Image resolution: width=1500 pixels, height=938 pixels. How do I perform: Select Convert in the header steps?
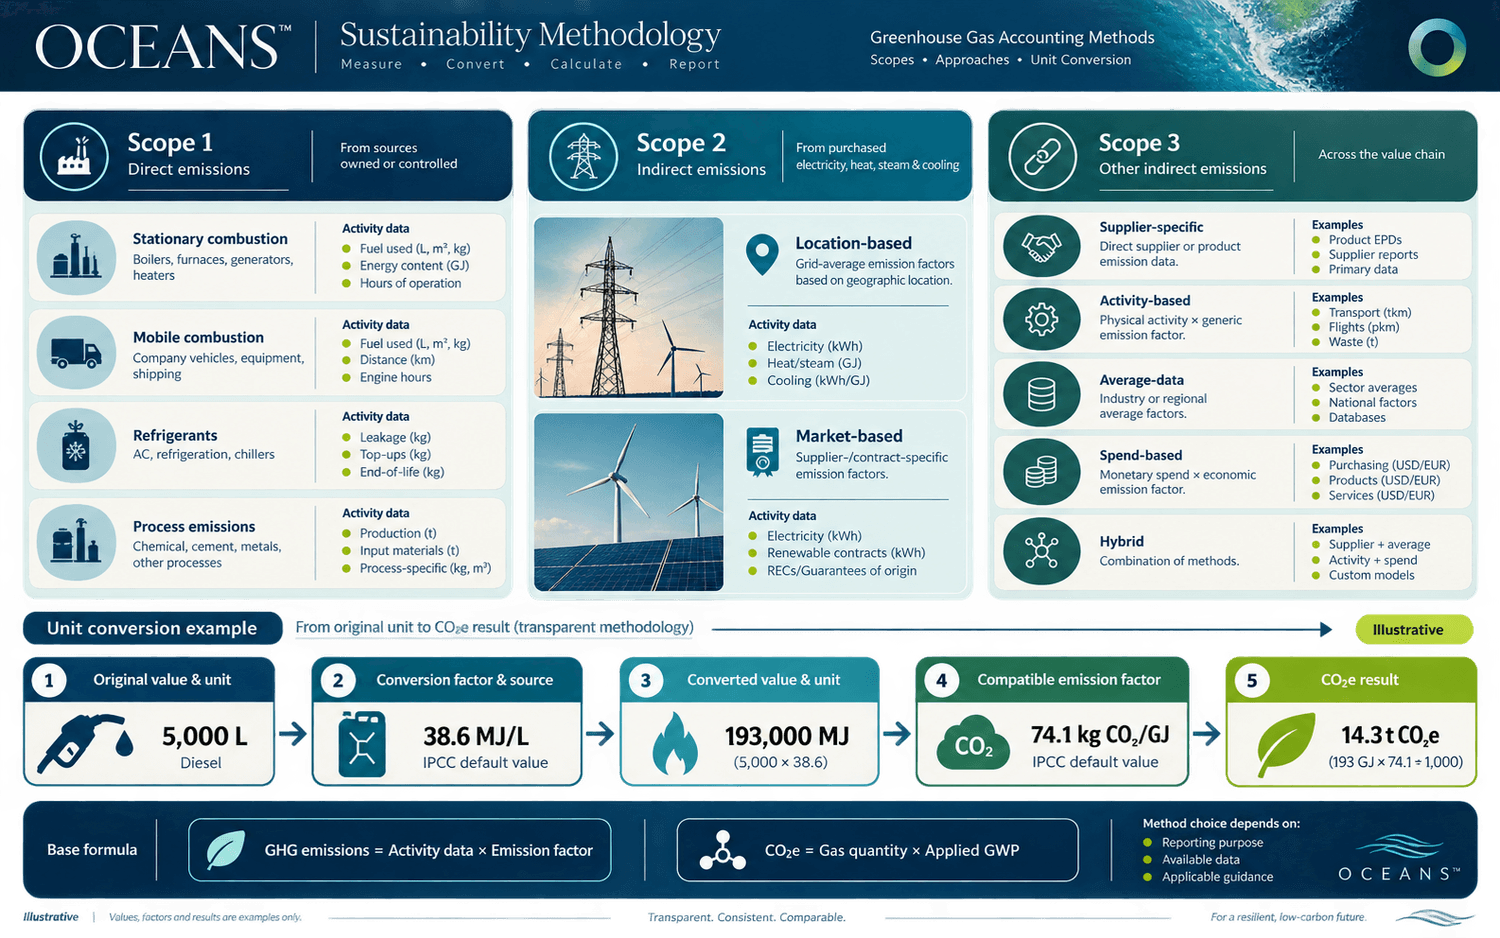pos(476,64)
